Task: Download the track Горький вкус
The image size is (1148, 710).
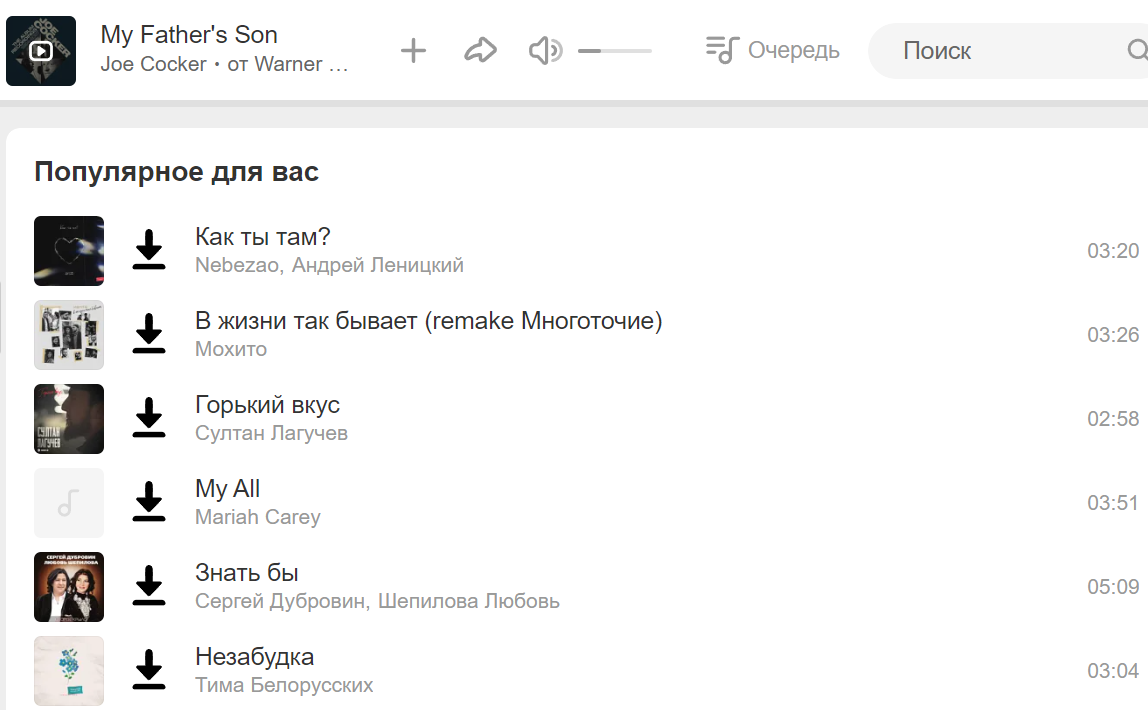Action: pos(149,418)
